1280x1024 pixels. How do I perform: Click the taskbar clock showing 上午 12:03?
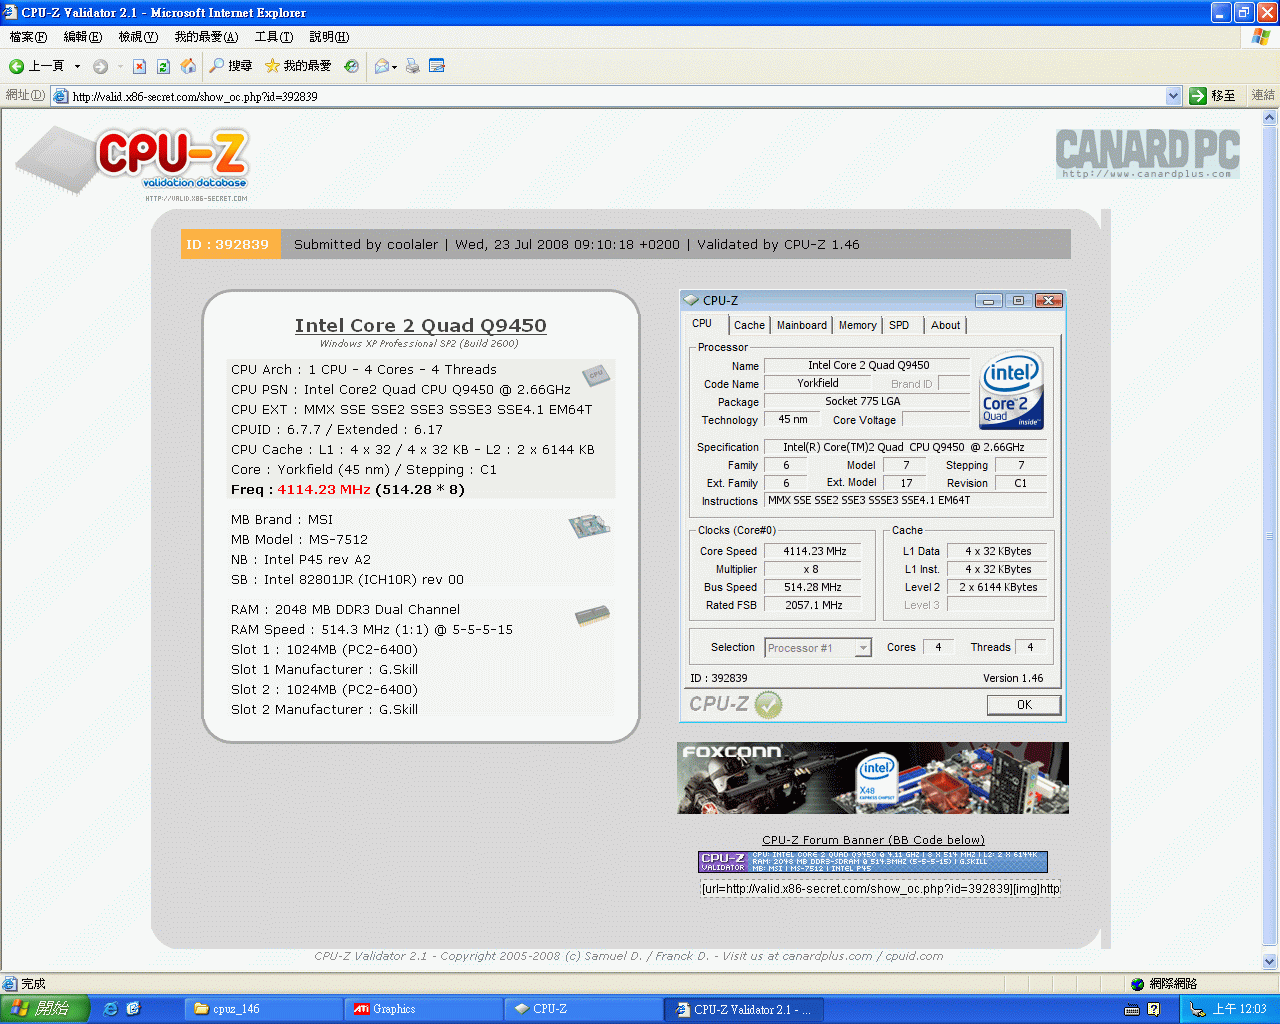click(1240, 1009)
